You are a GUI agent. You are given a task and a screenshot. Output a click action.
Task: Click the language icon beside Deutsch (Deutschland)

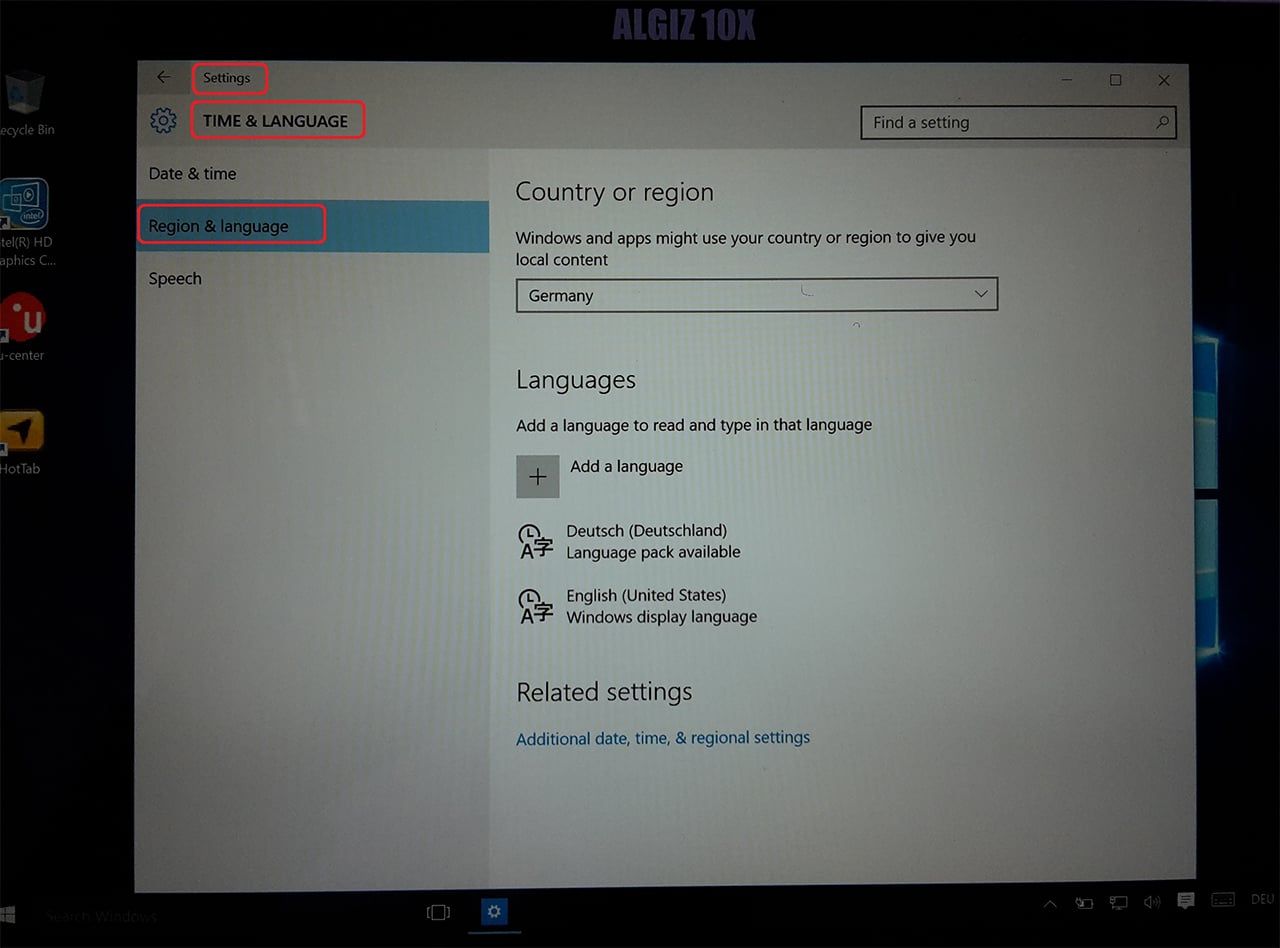(x=535, y=541)
